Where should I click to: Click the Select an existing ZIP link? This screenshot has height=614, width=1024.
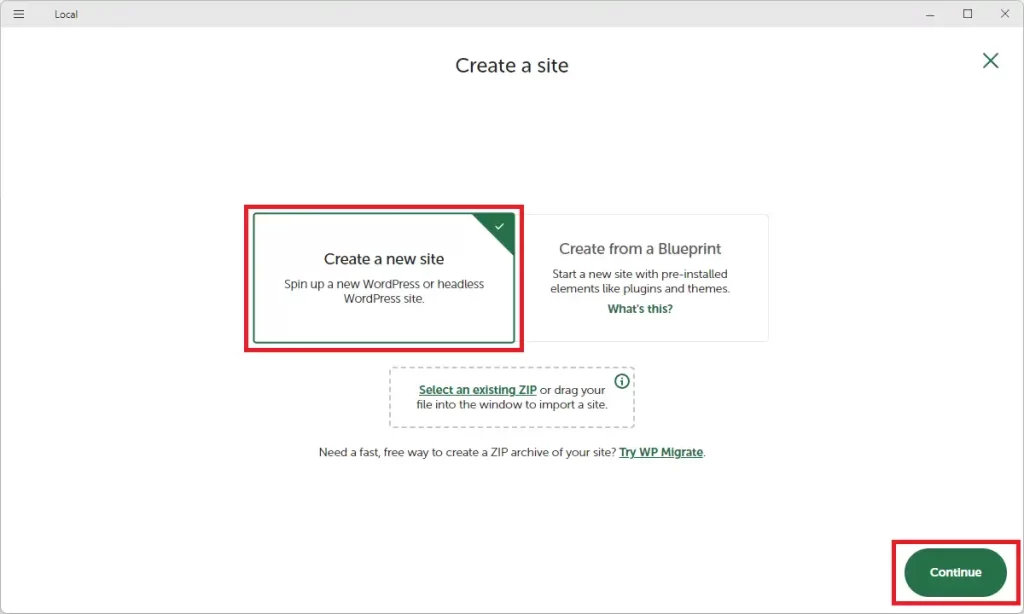[x=477, y=390]
